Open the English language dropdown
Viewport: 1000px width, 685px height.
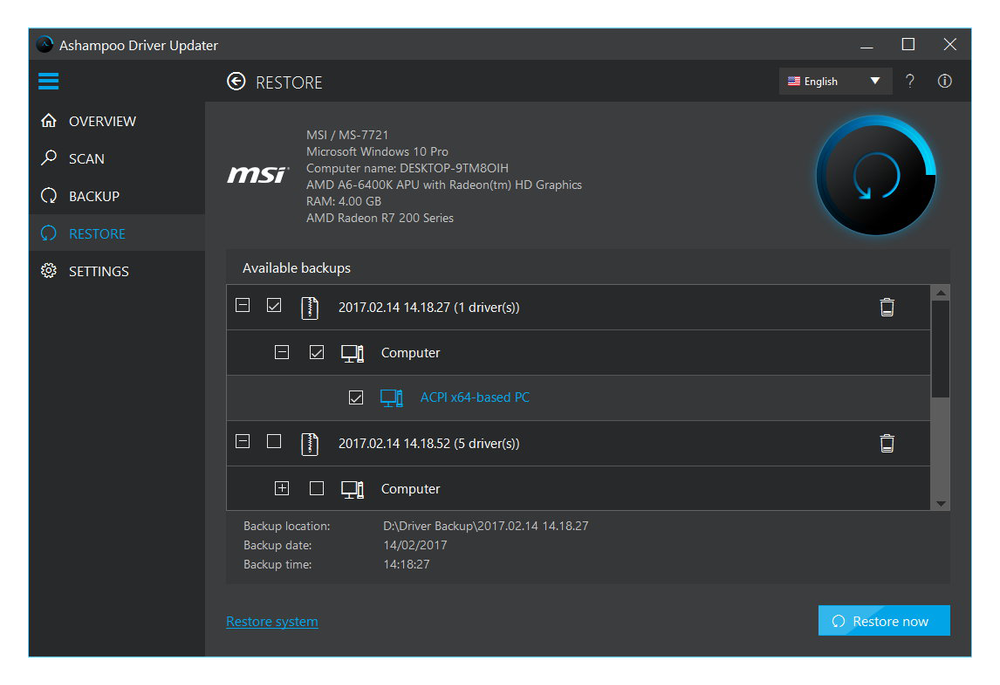(835, 81)
